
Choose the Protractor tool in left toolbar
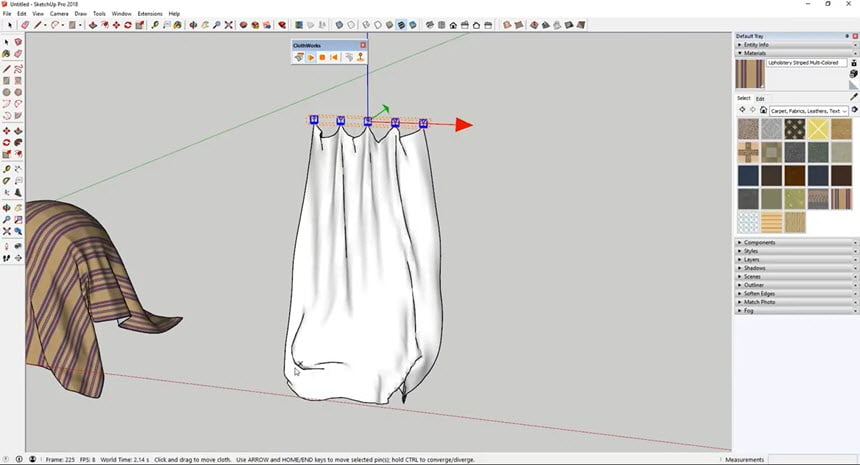(7, 180)
